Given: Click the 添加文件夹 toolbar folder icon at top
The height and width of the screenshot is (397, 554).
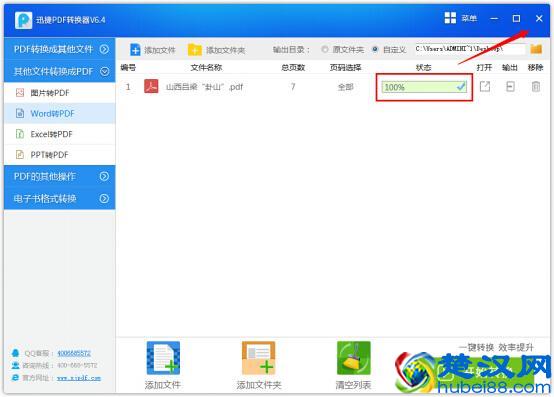Looking at the screenshot, I should pyautogui.click(x=194, y=50).
